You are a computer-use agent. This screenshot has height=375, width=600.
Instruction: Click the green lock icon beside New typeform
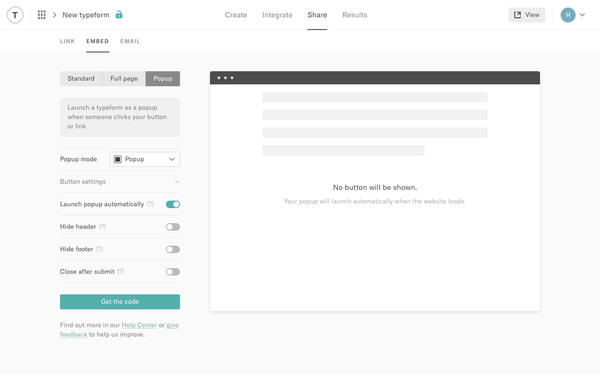click(119, 15)
